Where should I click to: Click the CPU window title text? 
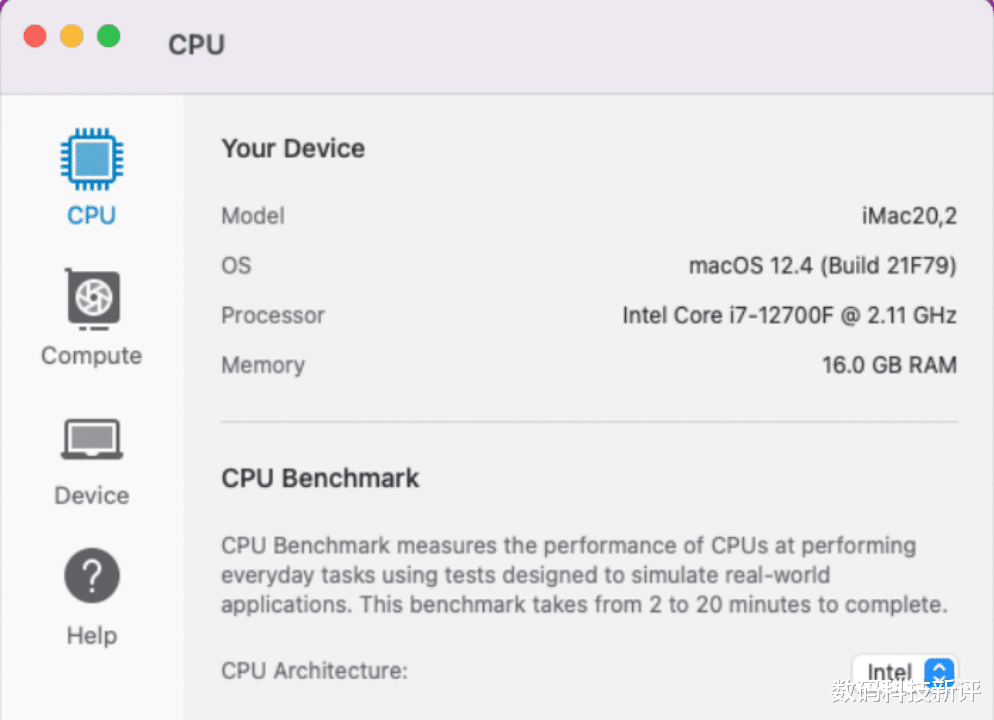coord(196,45)
